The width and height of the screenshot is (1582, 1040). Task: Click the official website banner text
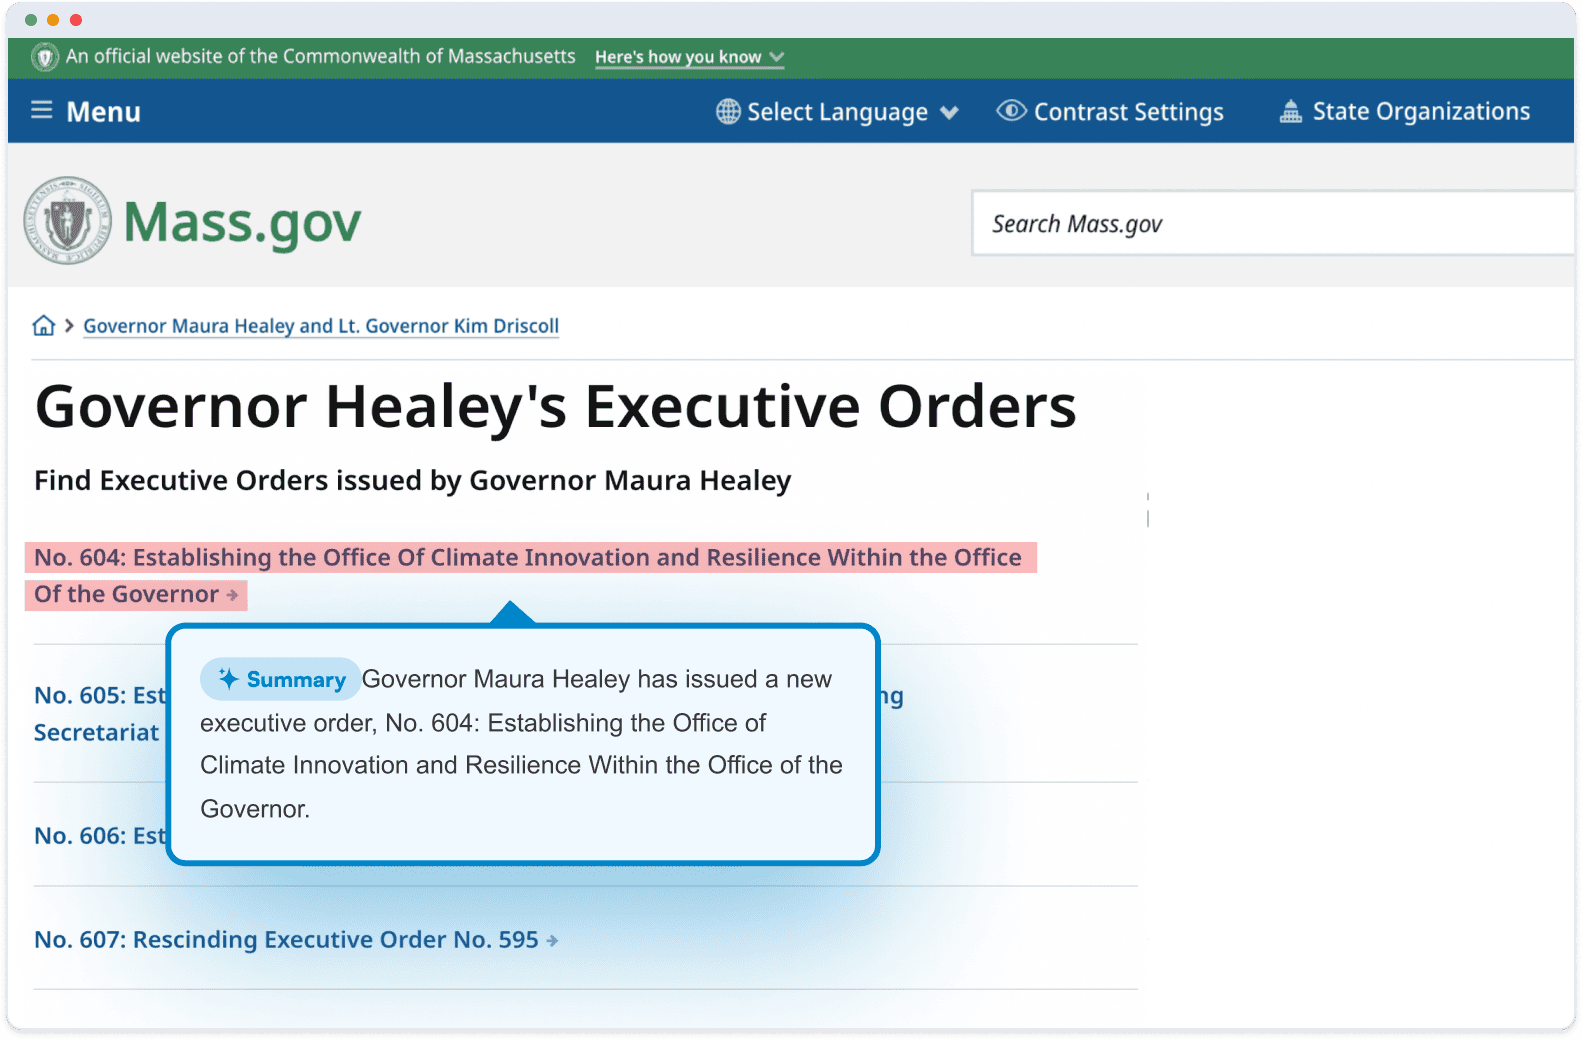tap(321, 56)
